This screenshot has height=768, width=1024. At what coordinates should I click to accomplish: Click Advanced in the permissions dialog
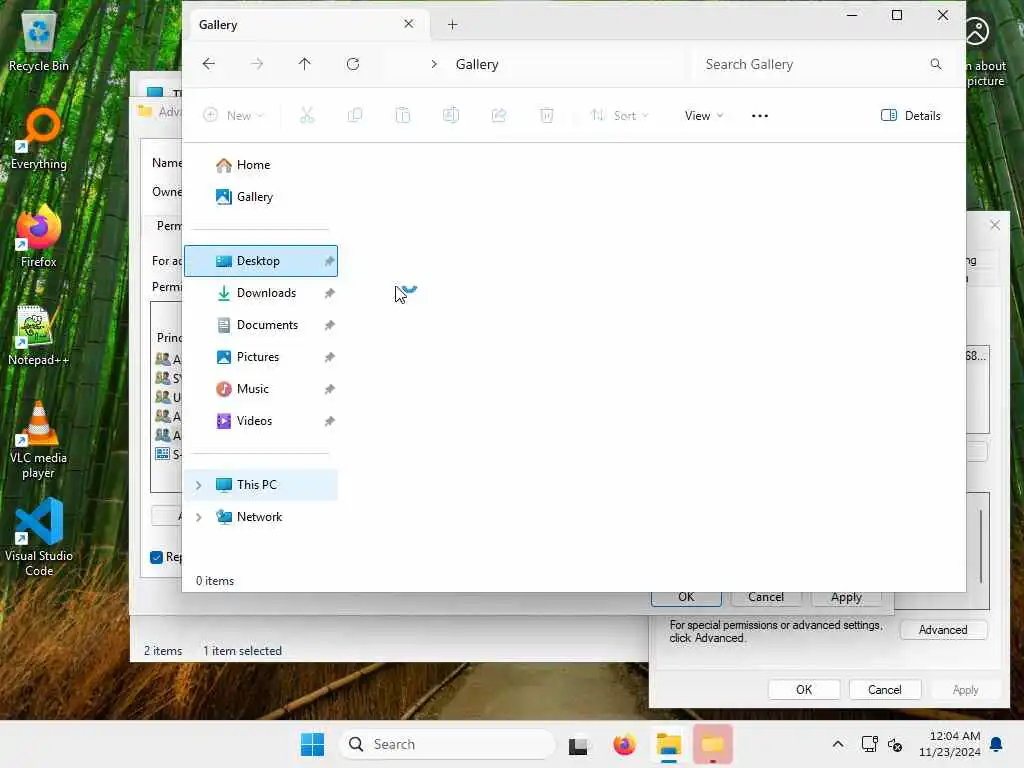[943, 630]
